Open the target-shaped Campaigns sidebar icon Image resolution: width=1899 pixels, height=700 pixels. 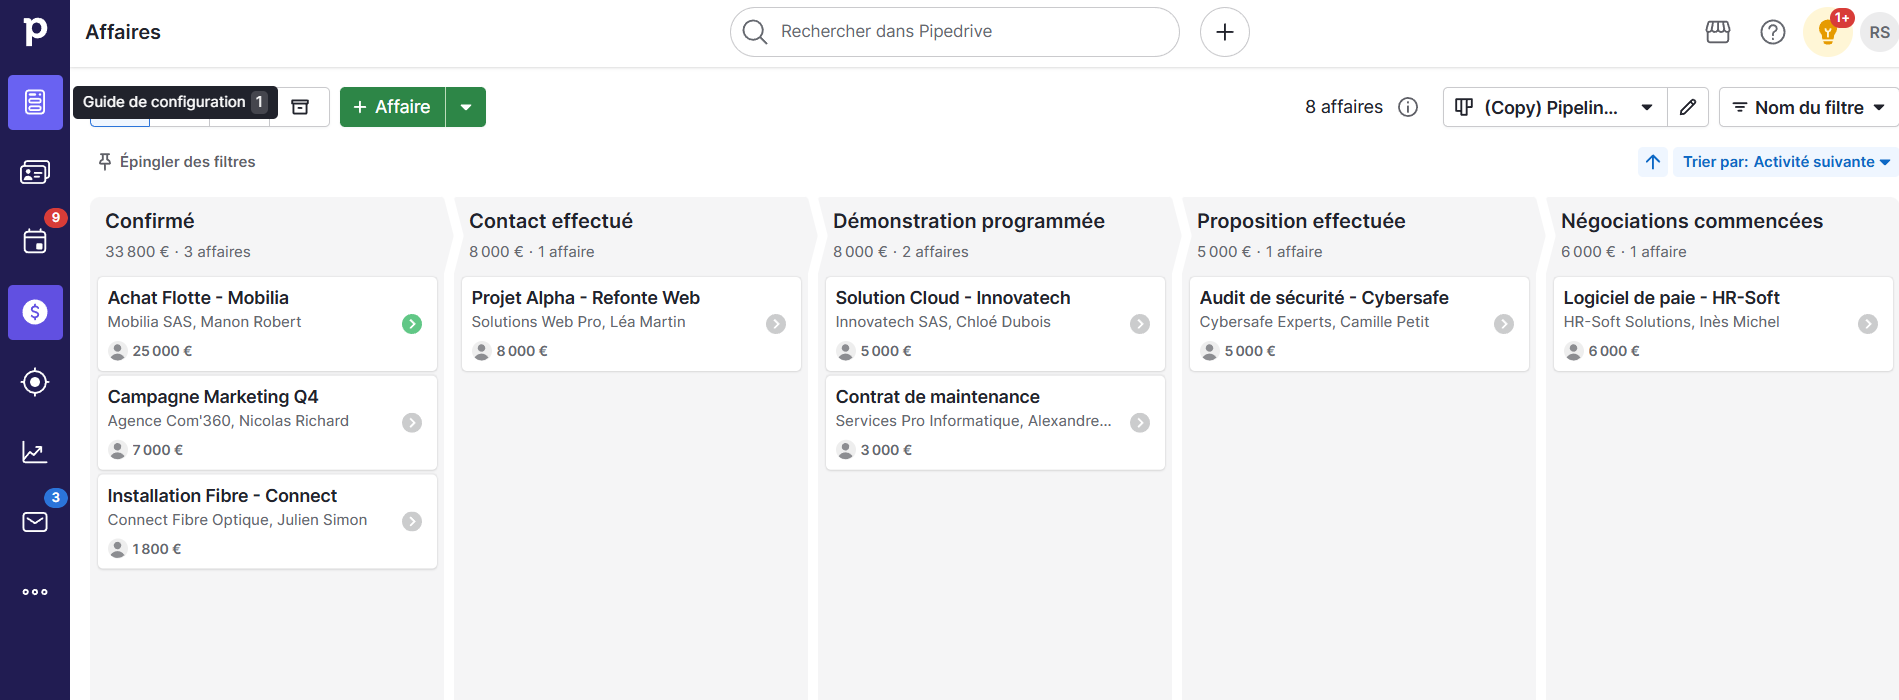pos(35,382)
